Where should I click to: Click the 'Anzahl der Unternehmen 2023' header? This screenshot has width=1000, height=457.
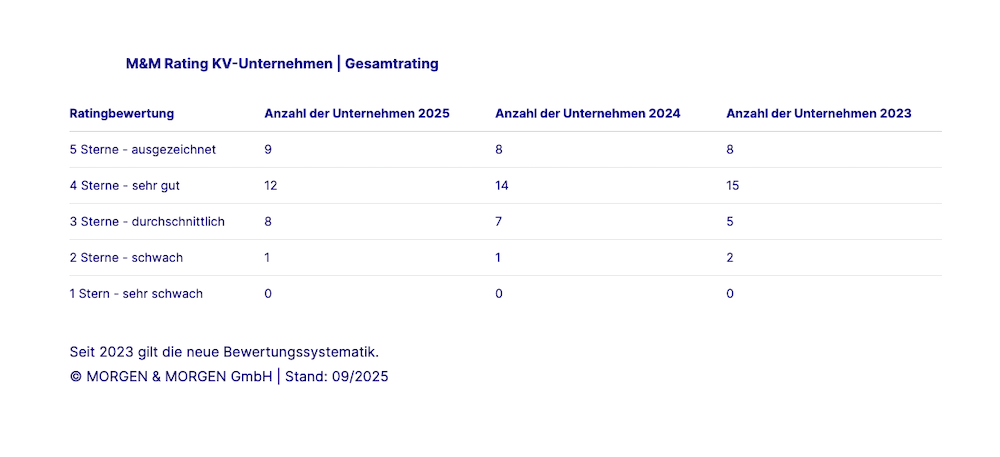click(x=819, y=114)
